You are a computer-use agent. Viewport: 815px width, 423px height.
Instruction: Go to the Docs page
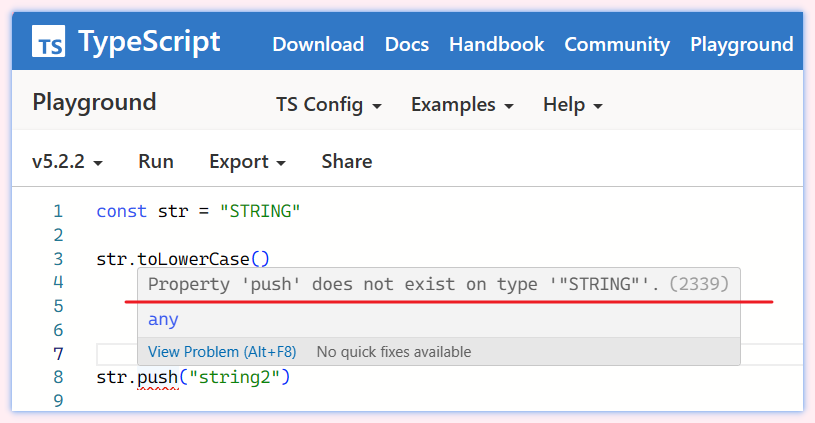coord(407,44)
